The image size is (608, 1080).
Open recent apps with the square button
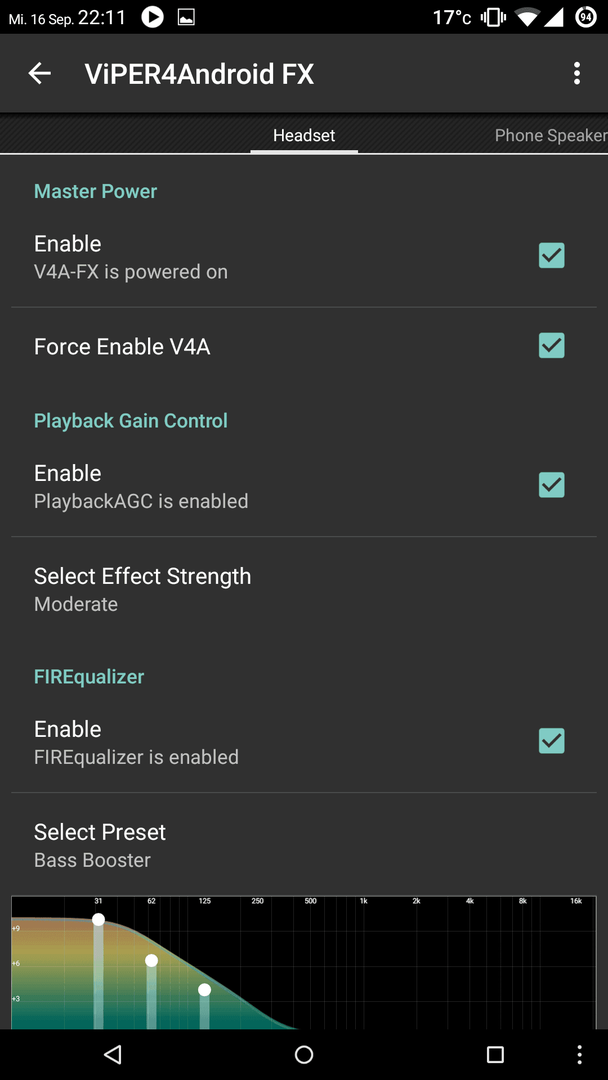(x=495, y=1054)
